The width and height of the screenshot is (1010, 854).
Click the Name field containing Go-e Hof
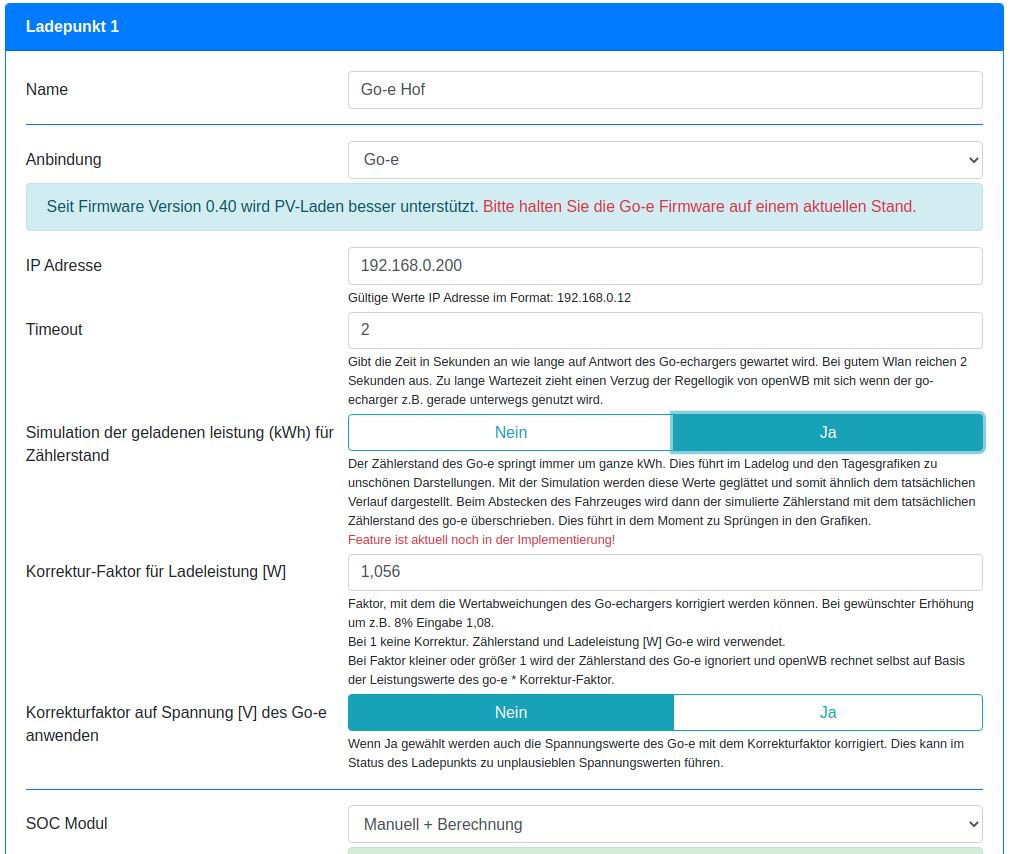click(x=665, y=90)
